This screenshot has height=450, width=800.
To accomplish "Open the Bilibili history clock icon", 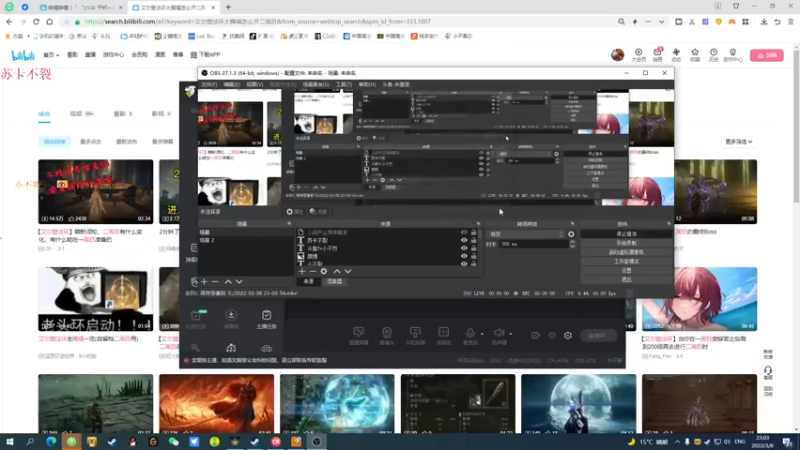I will [x=713, y=53].
